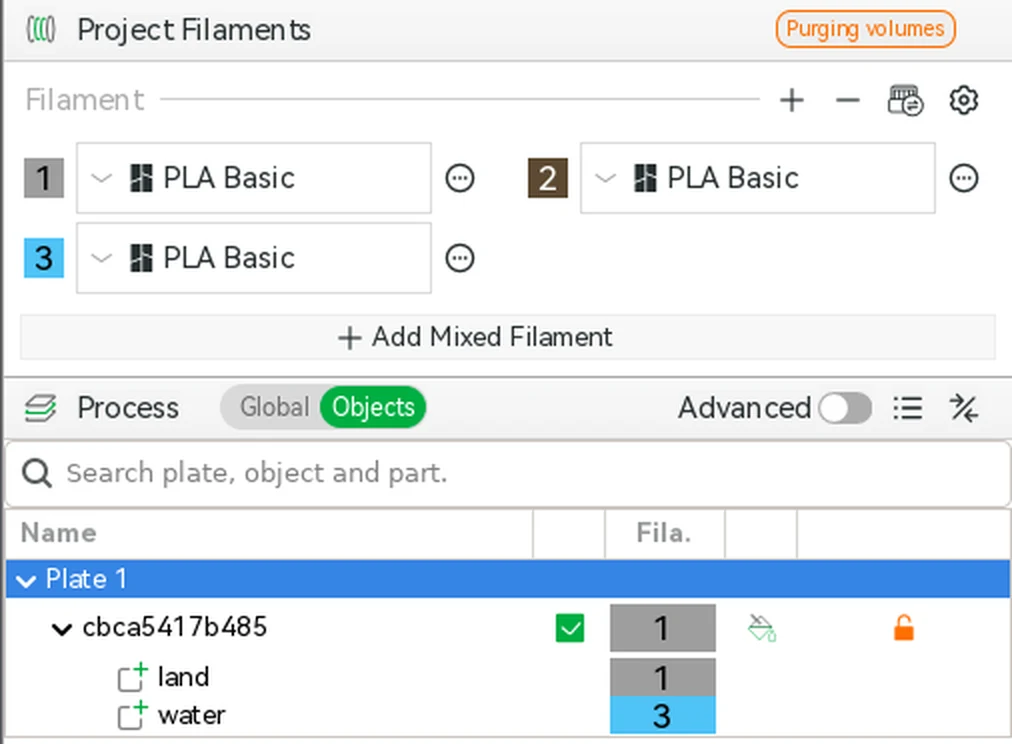This screenshot has width=1012, height=744.
Task: Switch process view to Objects
Action: coord(373,407)
